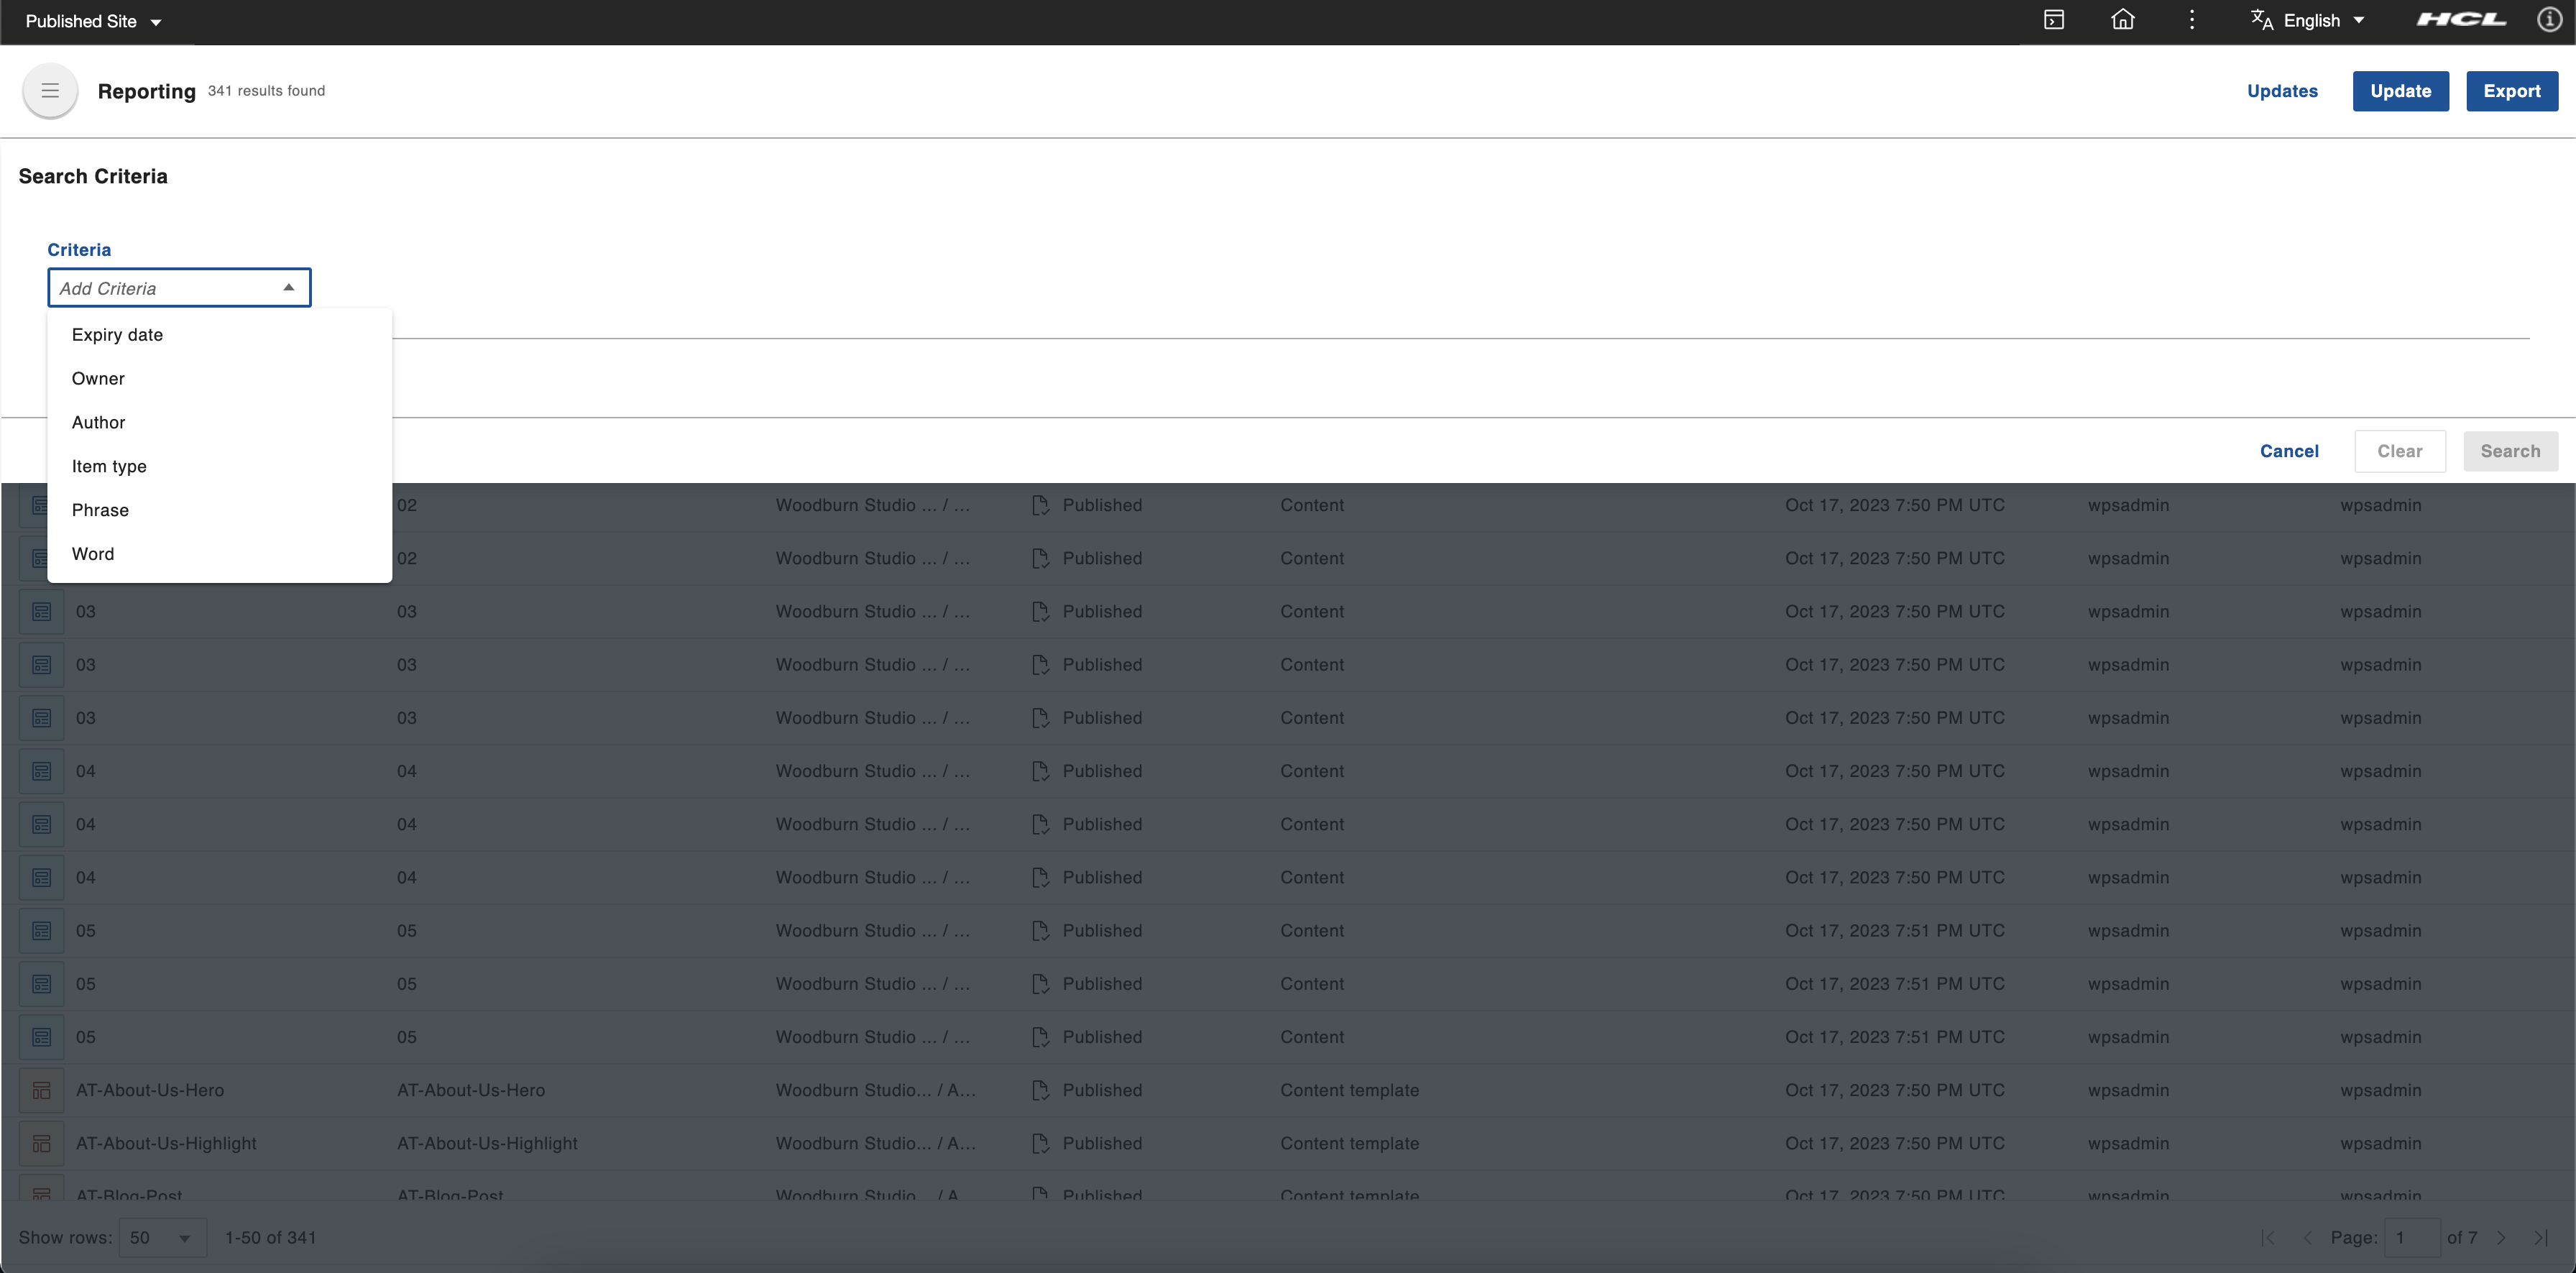Open the vertical three-dot overflow menu

coord(2191,20)
